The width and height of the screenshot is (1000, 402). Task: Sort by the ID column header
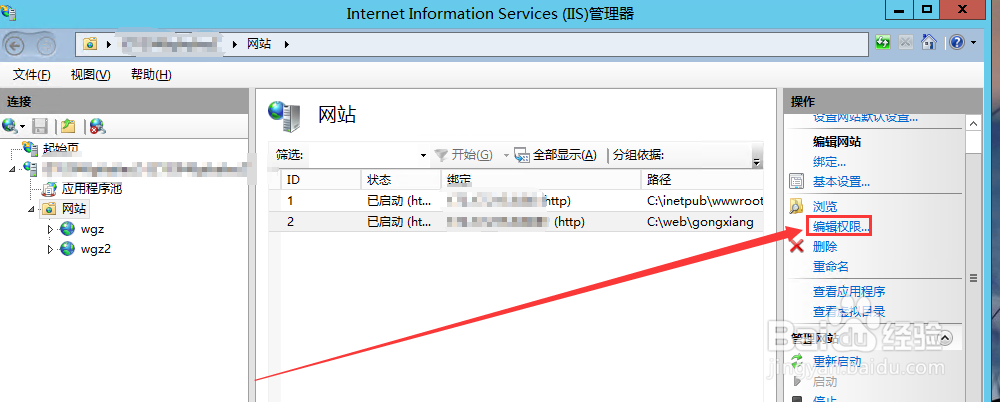[x=321, y=179]
